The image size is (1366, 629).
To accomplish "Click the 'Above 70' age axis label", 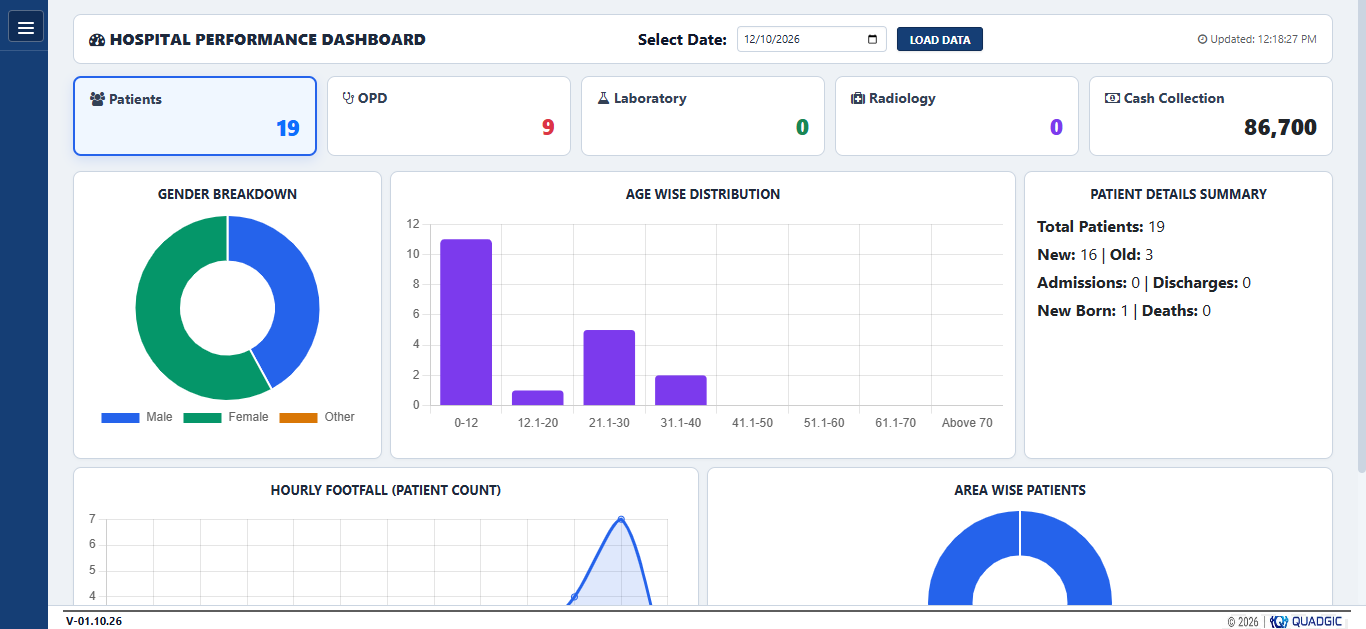I will [x=967, y=423].
